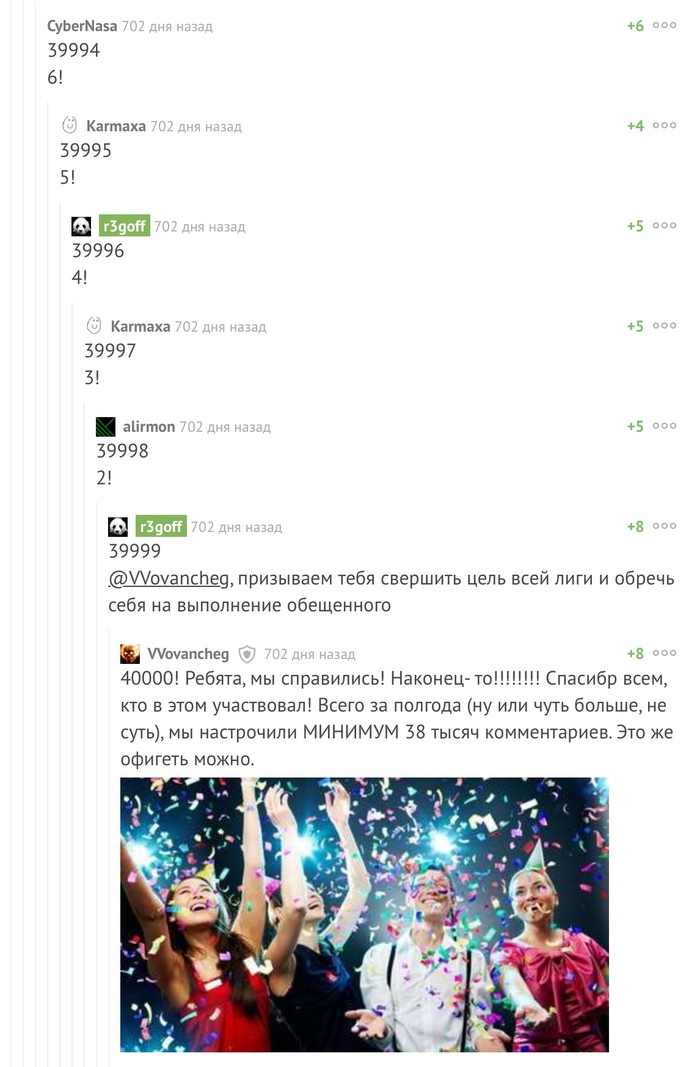Click the highlighted r3goff username on comment 39996
Image resolution: width=700 pixels, height=1067 pixels.
pos(124,226)
